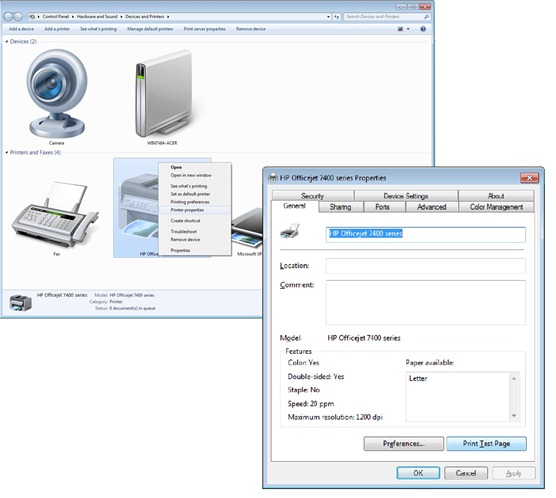Click the printer icon in Properties title bar
556x498 pixels.
(x=272, y=177)
